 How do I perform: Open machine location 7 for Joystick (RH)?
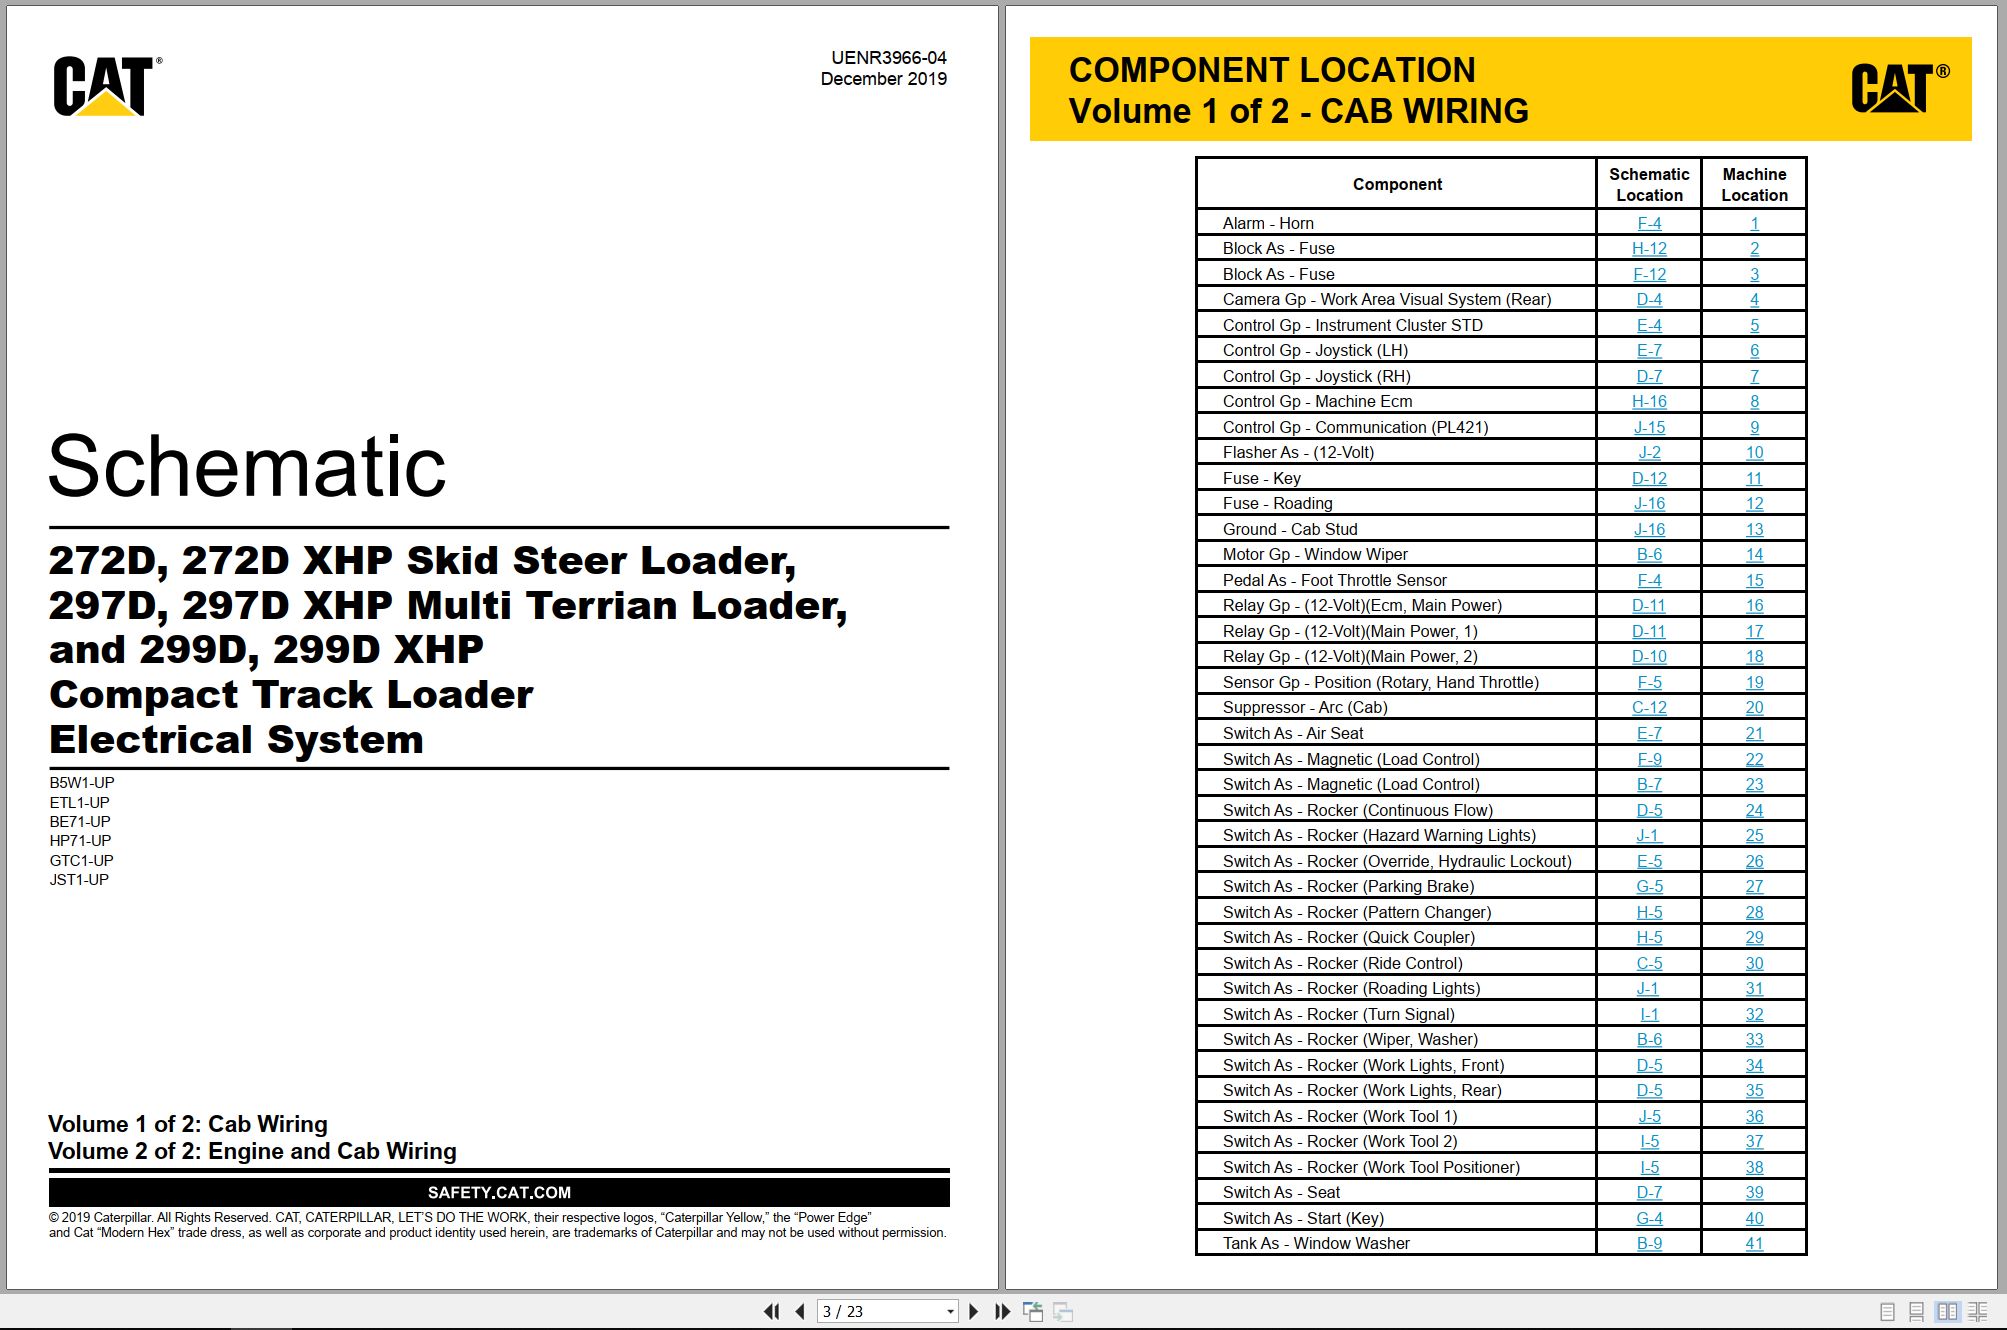(1754, 376)
